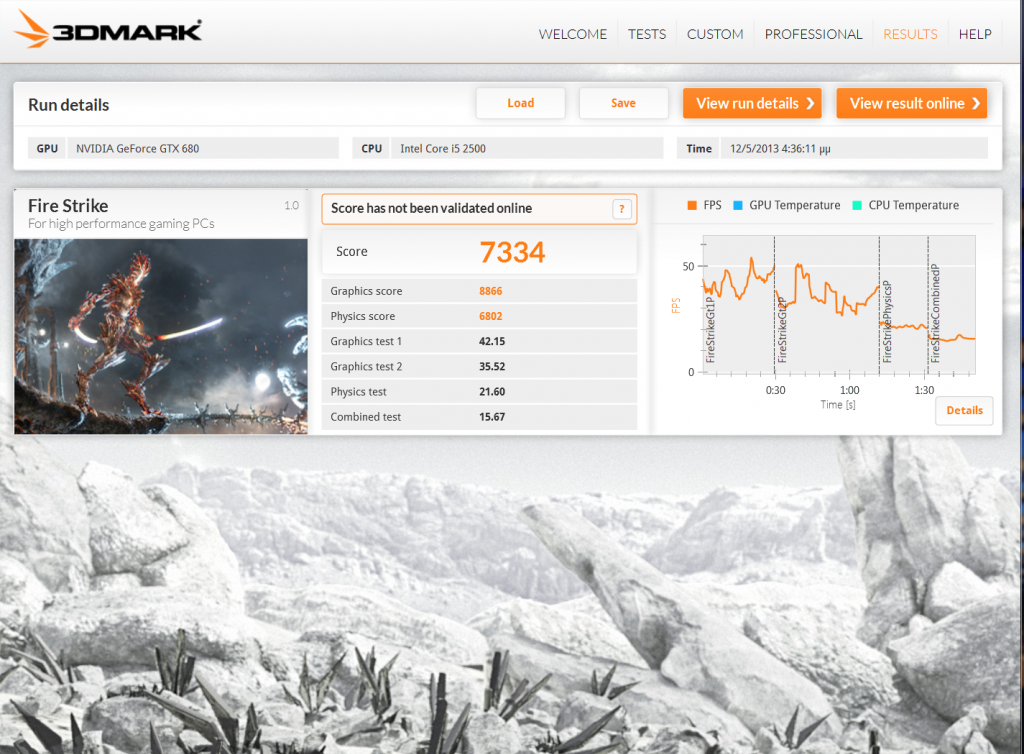1024x754 pixels.
Task: Go to the PROFESSIONAL tab
Action: tap(813, 34)
